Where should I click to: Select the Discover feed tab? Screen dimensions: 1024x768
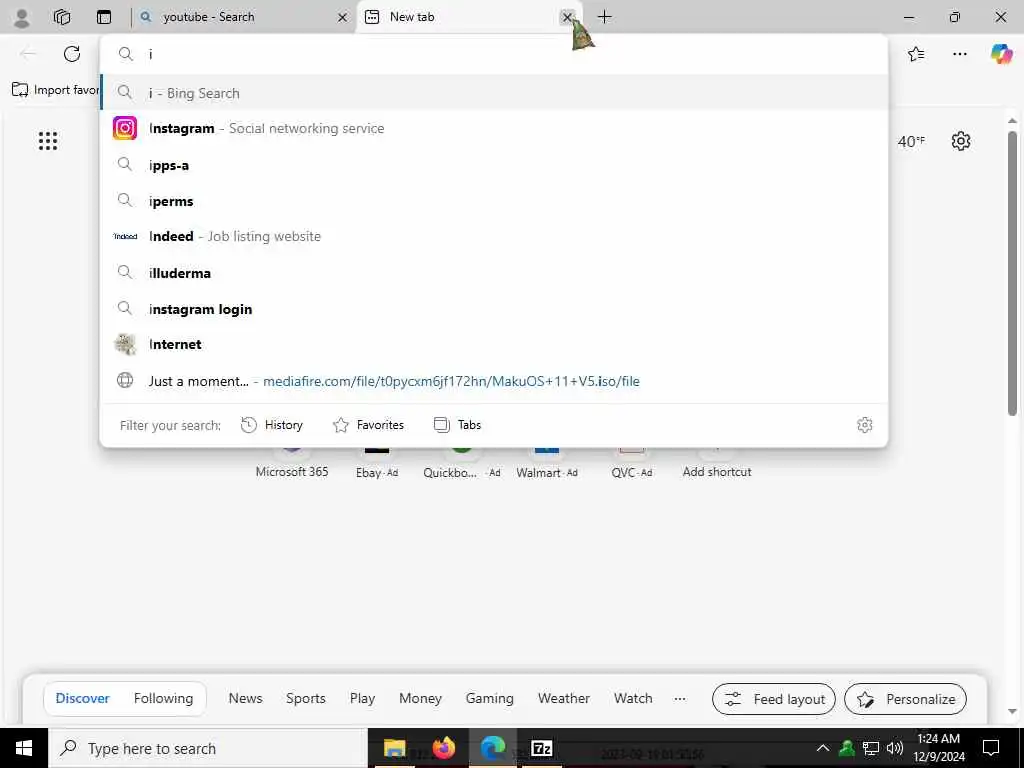click(x=82, y=698)
